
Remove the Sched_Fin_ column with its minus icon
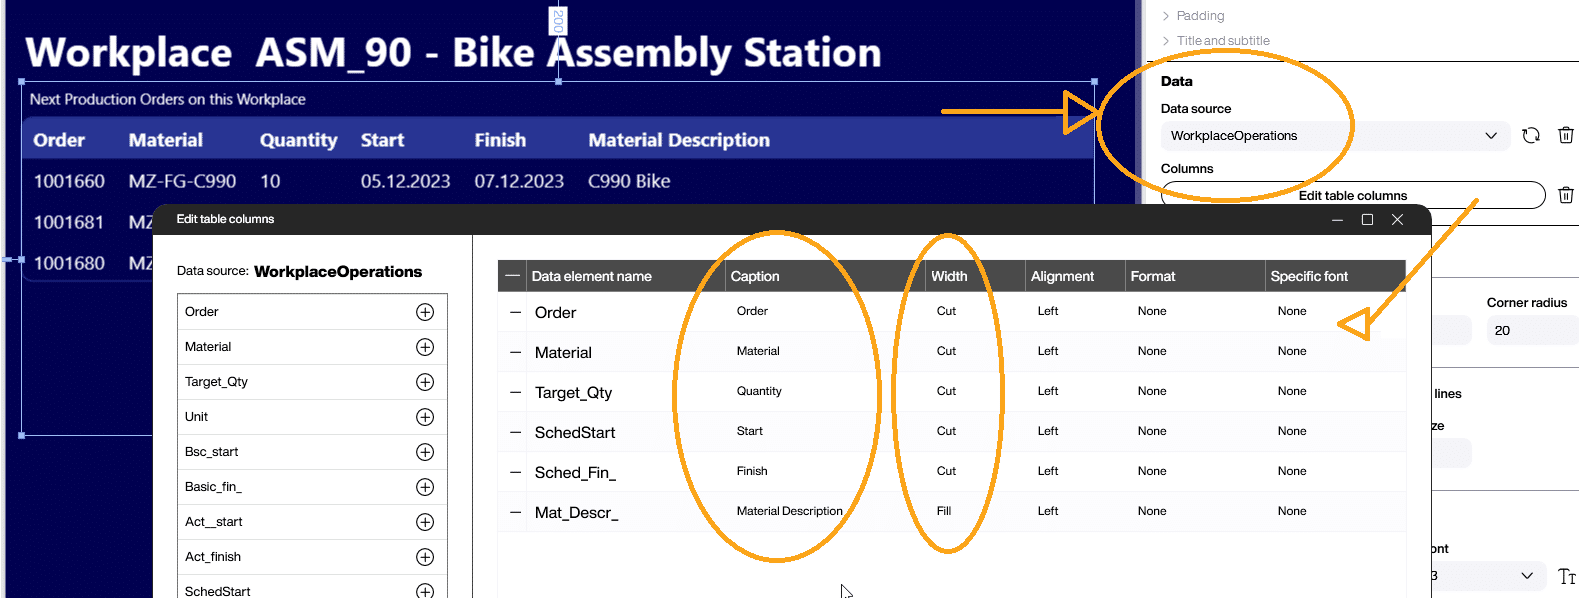[x=516, y=472]
